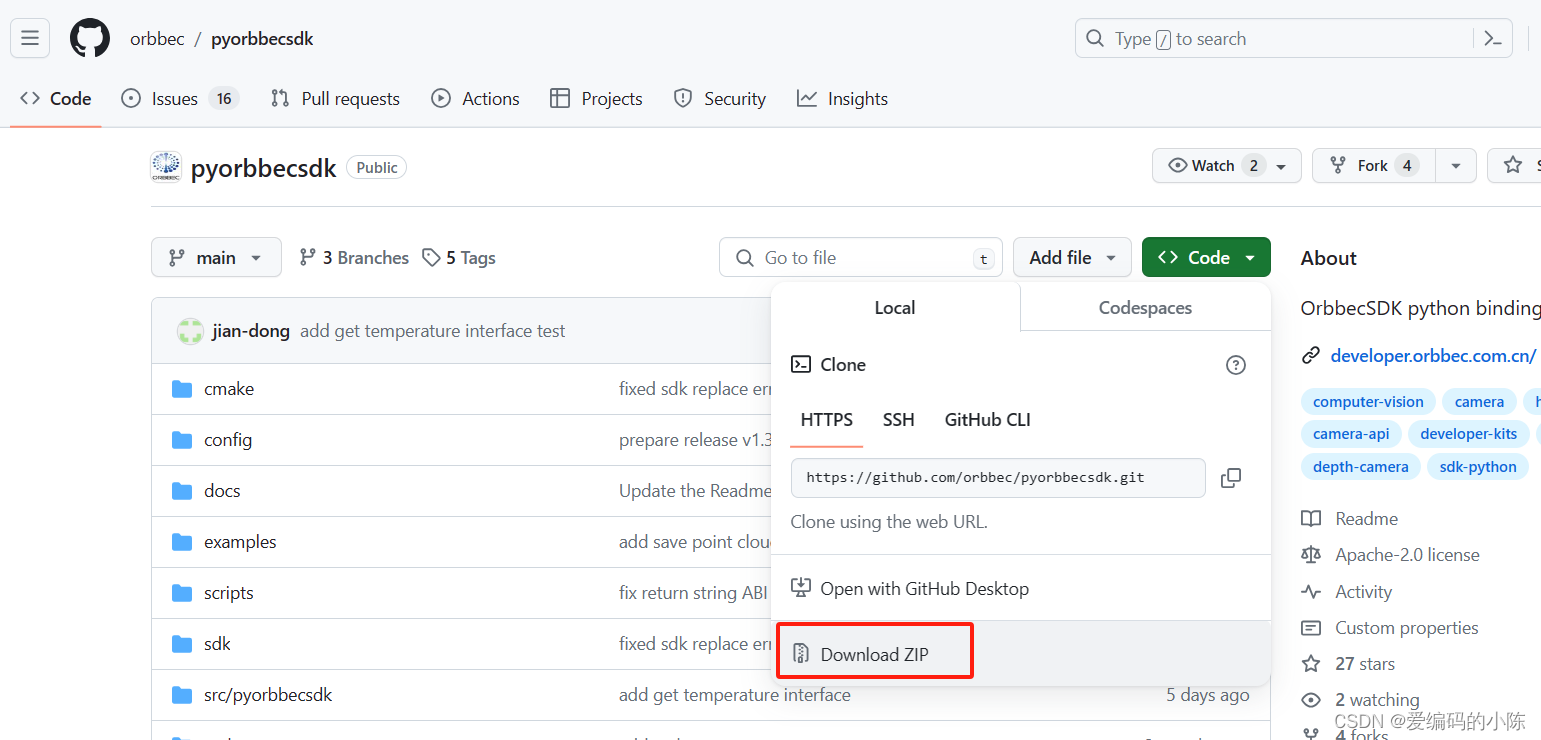Click the config folder icon
This screenshot has width=1541, height=740.
tap(181, 440)
